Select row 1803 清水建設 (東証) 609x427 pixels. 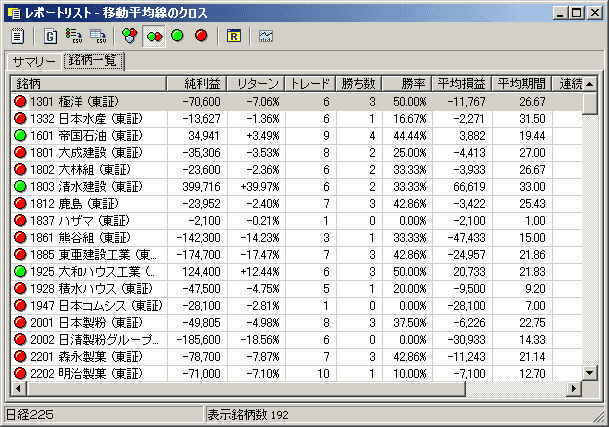297,187
